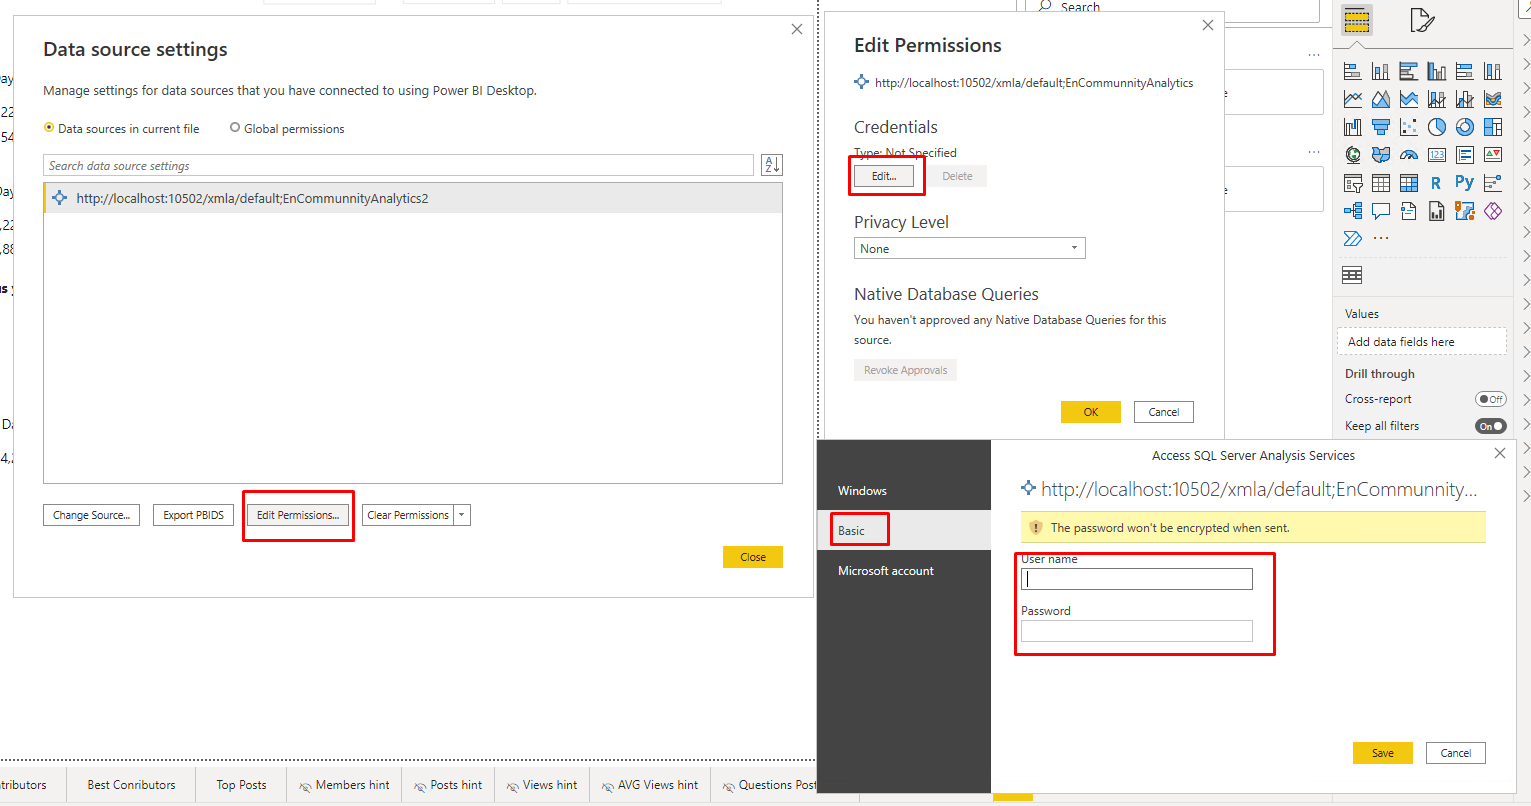
Task: Focus the Password field
Action: click(1137, 630)
